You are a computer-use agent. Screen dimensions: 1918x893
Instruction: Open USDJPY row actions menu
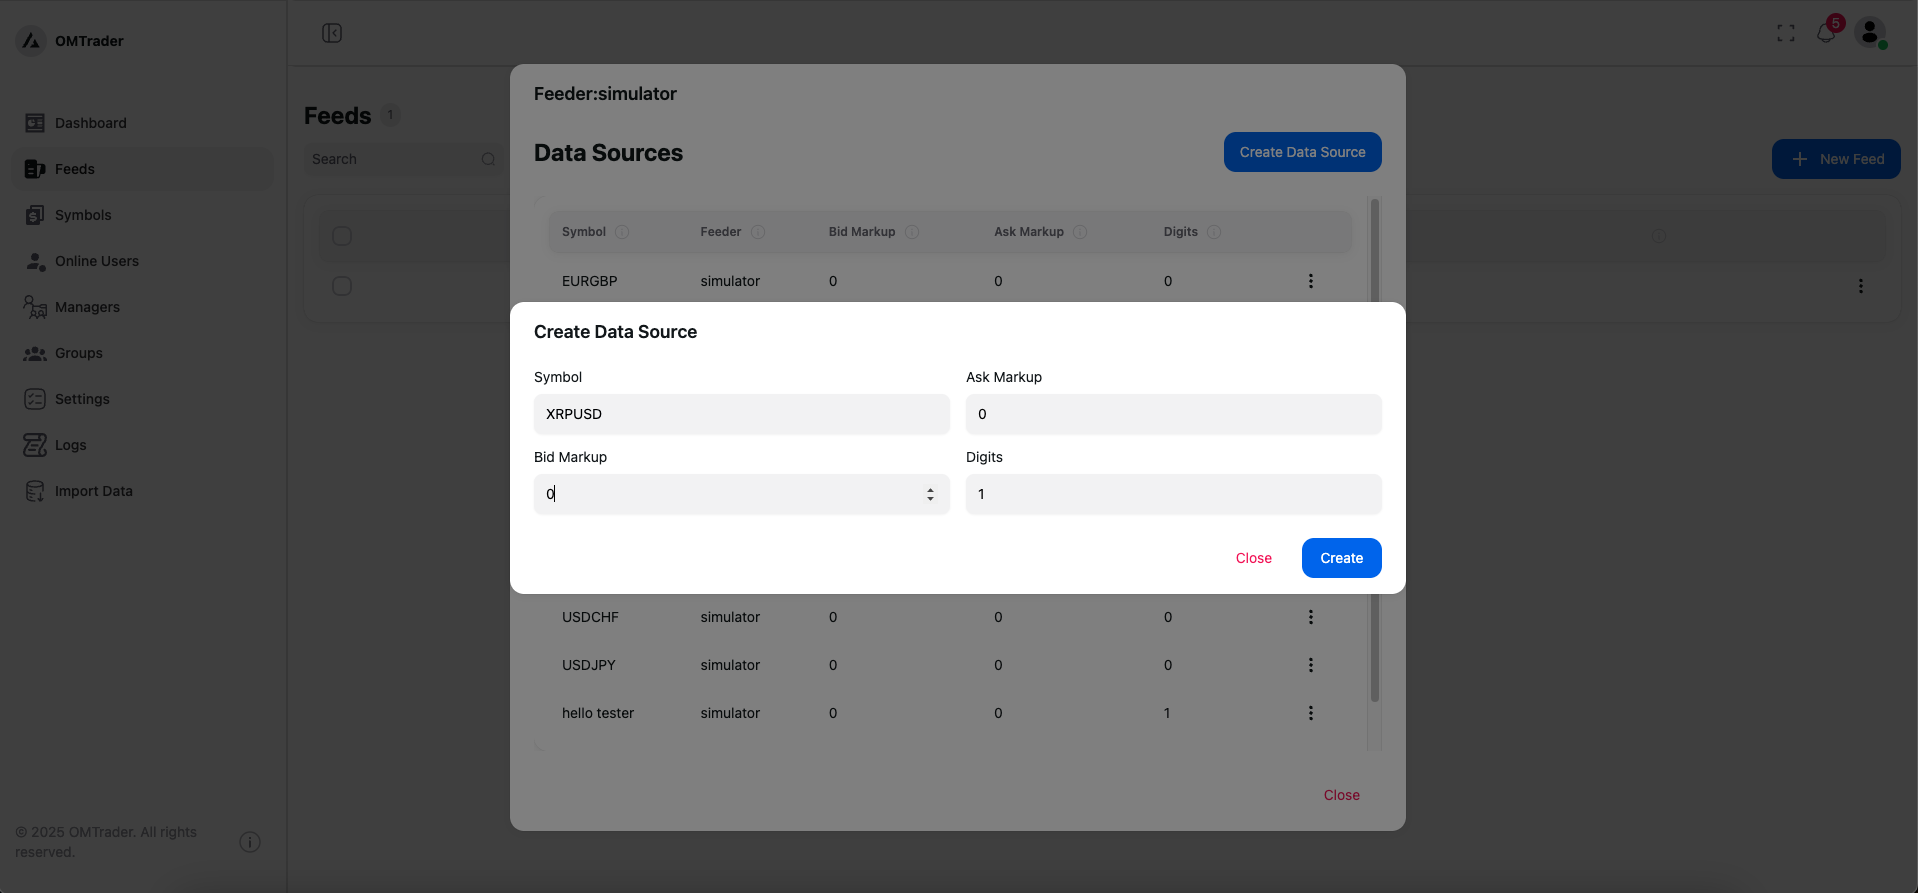click(x=1311, y=665)
